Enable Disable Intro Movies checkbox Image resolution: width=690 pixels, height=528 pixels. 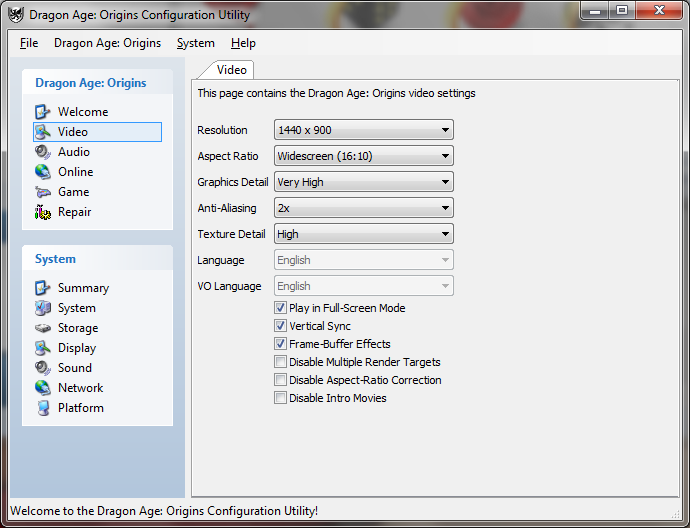point(280,398)
